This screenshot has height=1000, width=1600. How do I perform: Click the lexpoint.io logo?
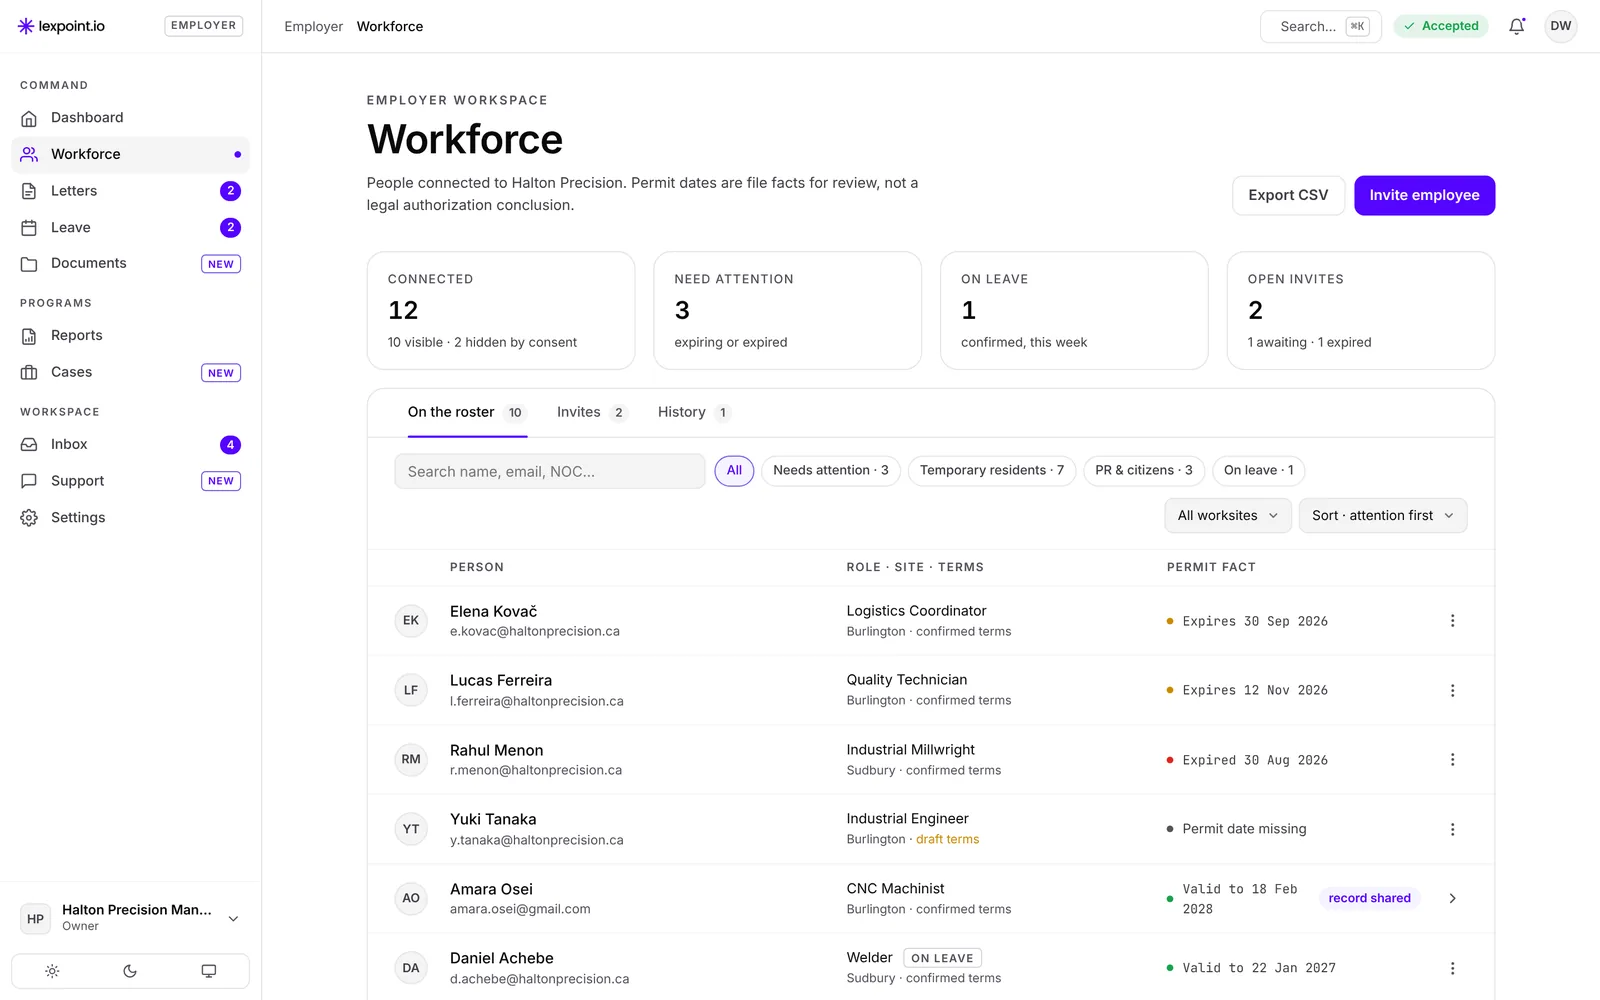(61, 26)
